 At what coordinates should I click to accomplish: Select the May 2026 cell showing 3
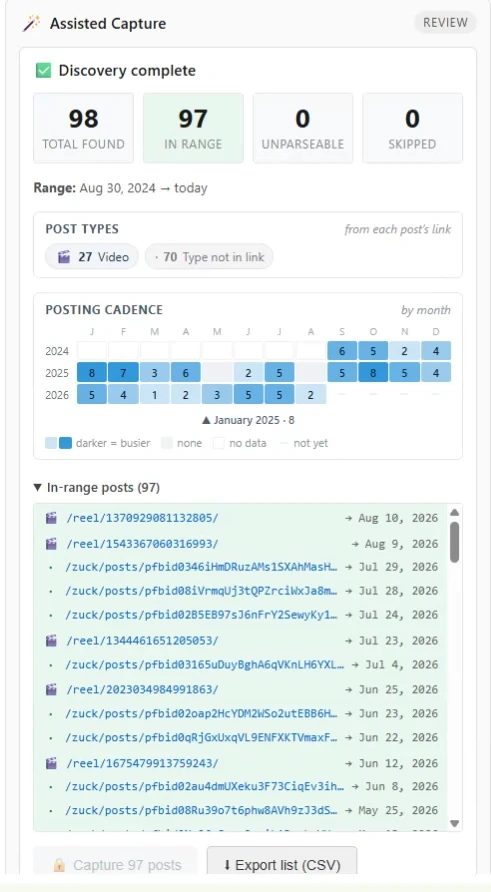[x=217, y=394]
